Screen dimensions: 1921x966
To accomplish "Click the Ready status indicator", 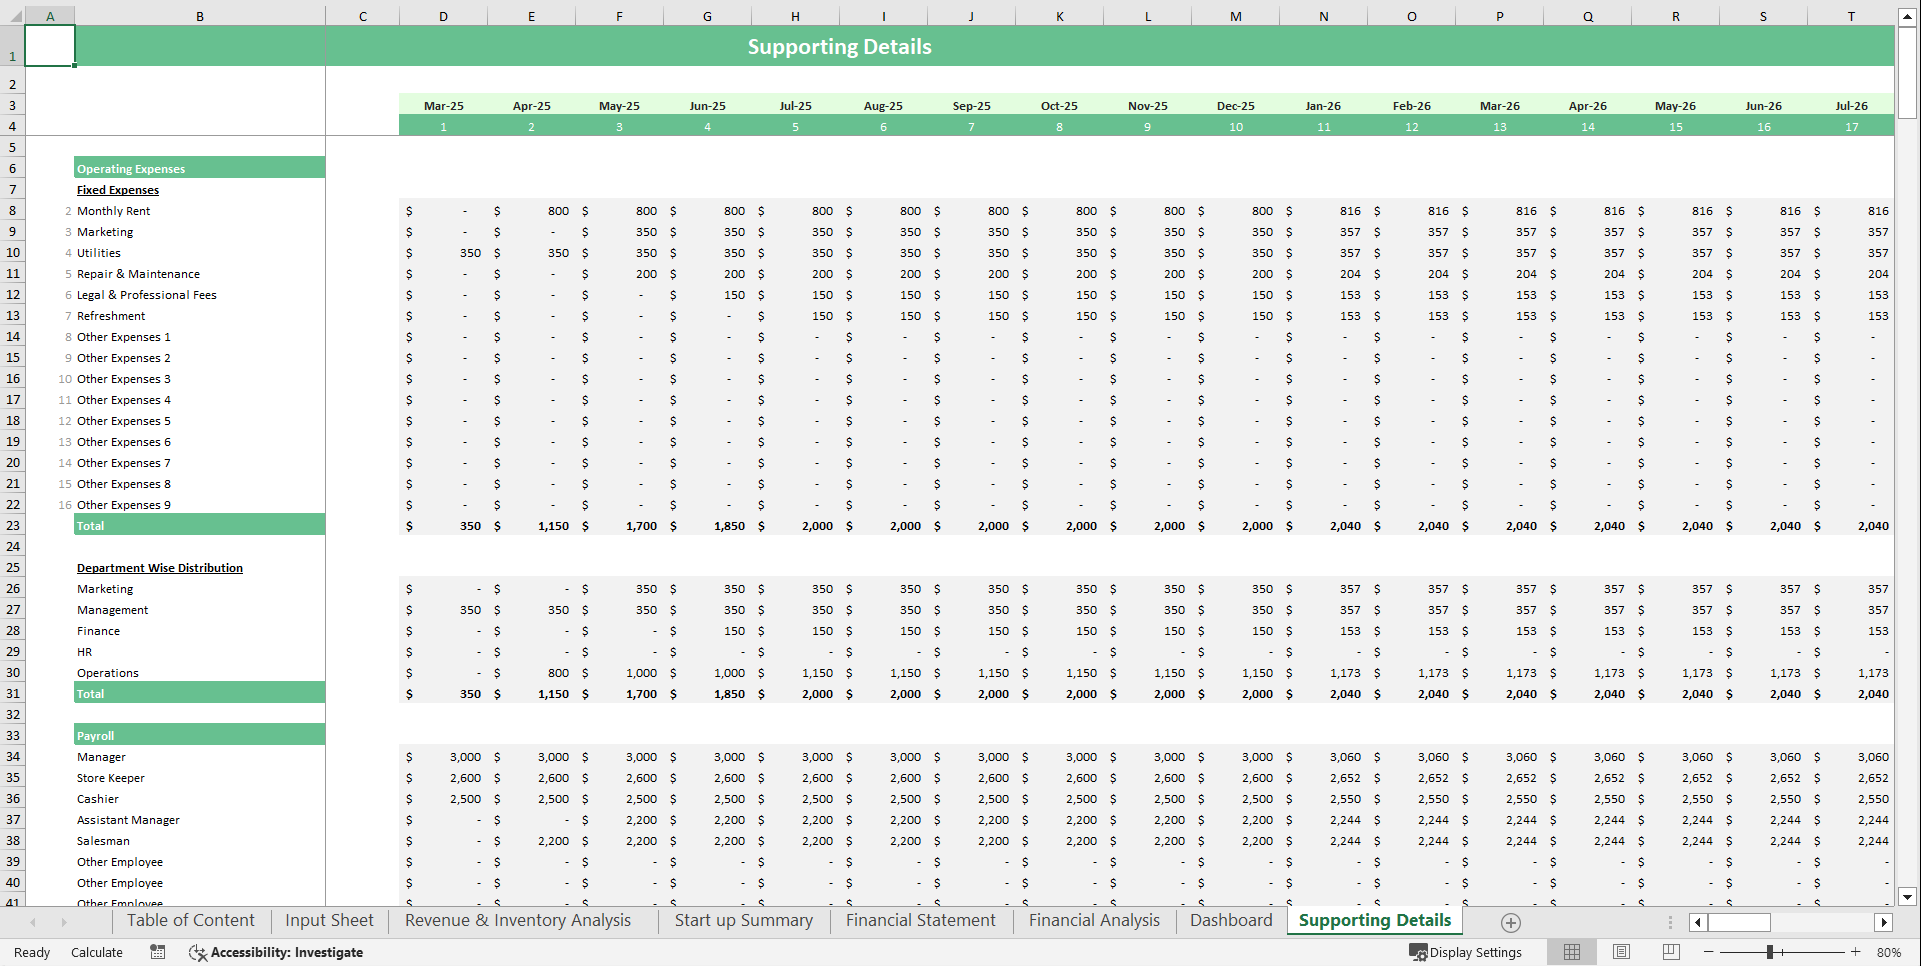I will tap(30, 952).
